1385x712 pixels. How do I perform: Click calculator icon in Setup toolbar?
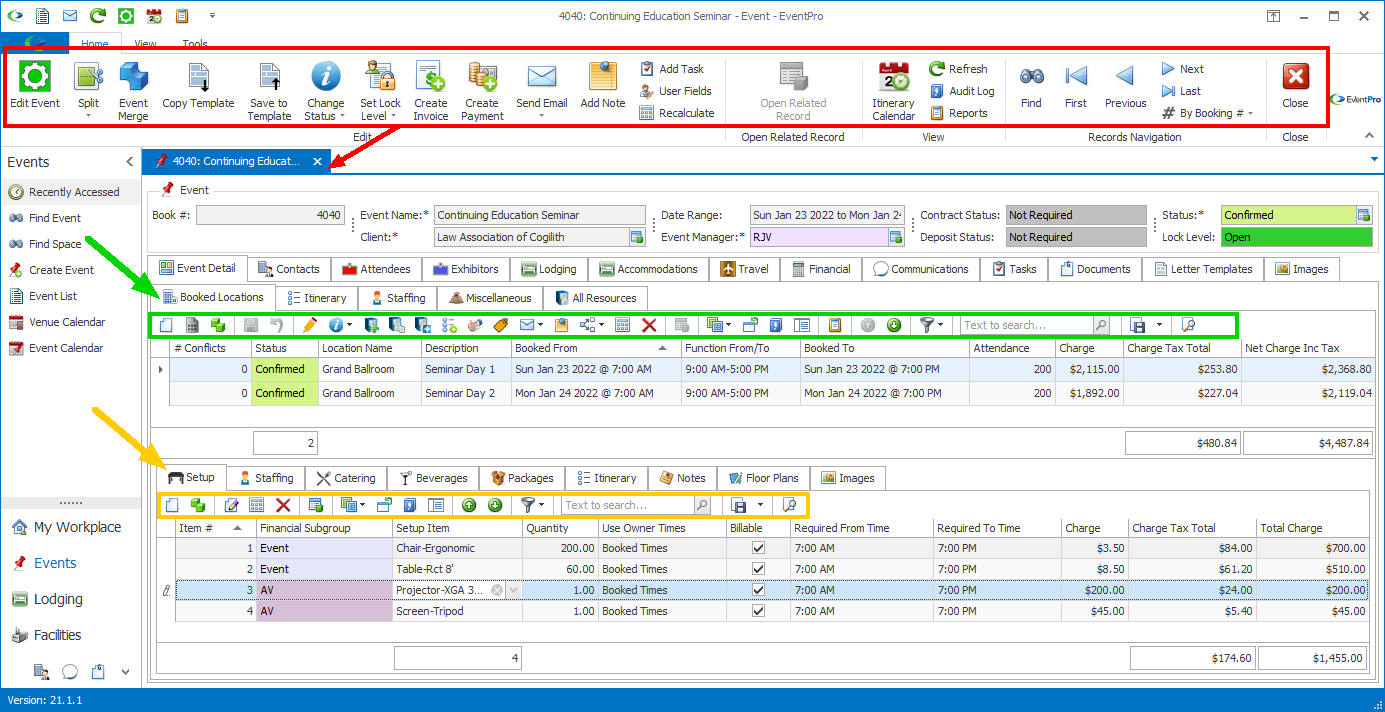[x=256, y=505]
